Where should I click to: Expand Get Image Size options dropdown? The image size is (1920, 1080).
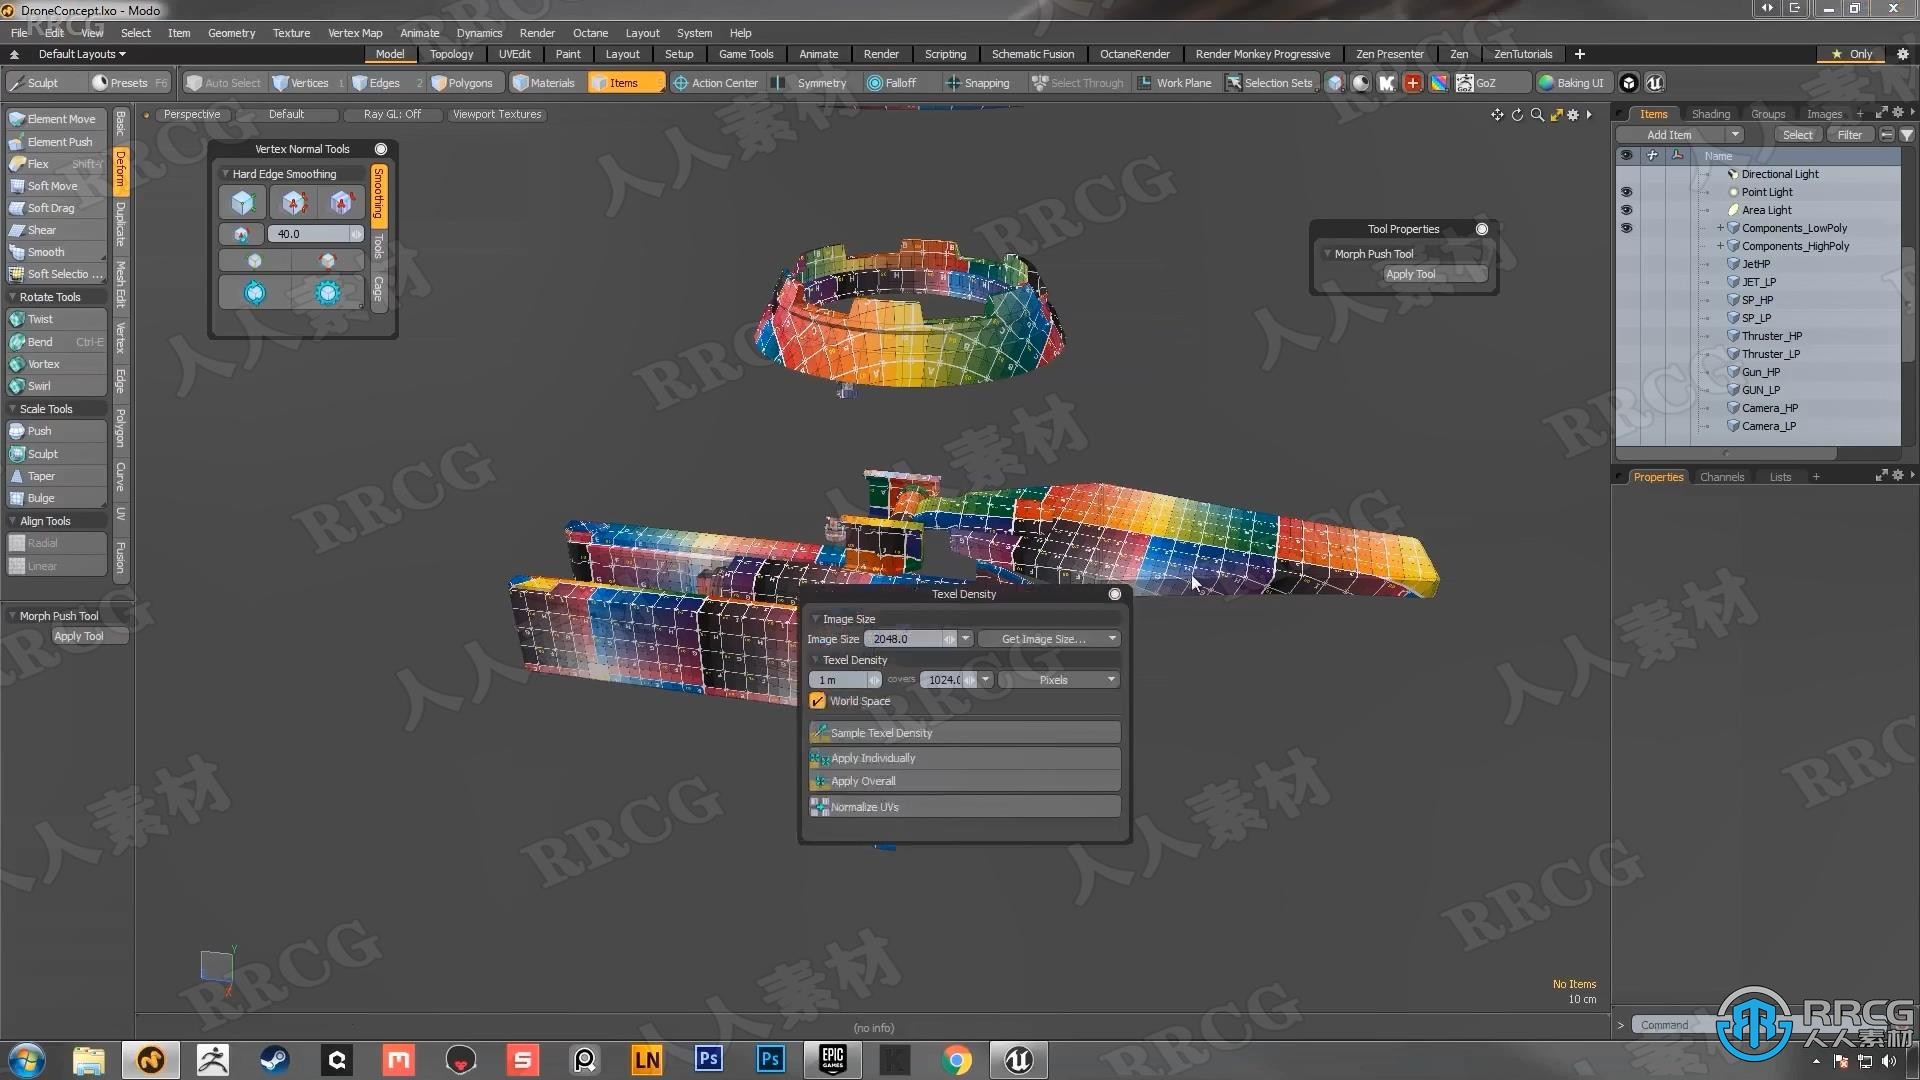pos(1112,638)
